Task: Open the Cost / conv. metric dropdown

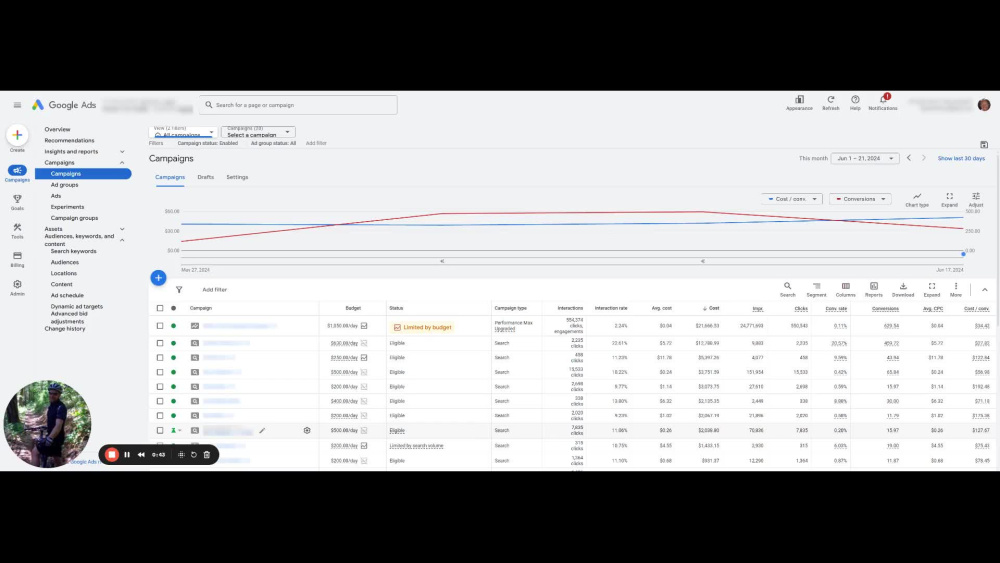Action: pos(792,199)
